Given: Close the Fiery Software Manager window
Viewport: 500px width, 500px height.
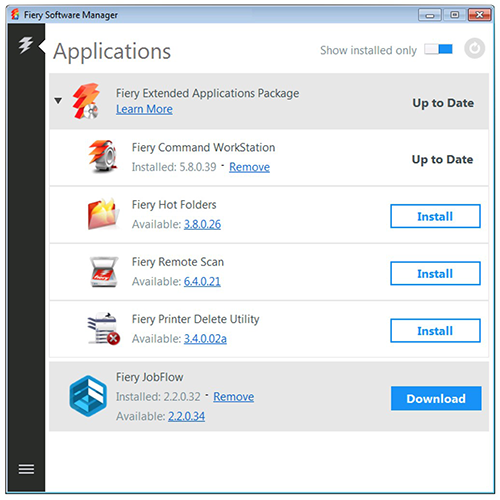Looking at the screenshot, I should click(480, 15).
